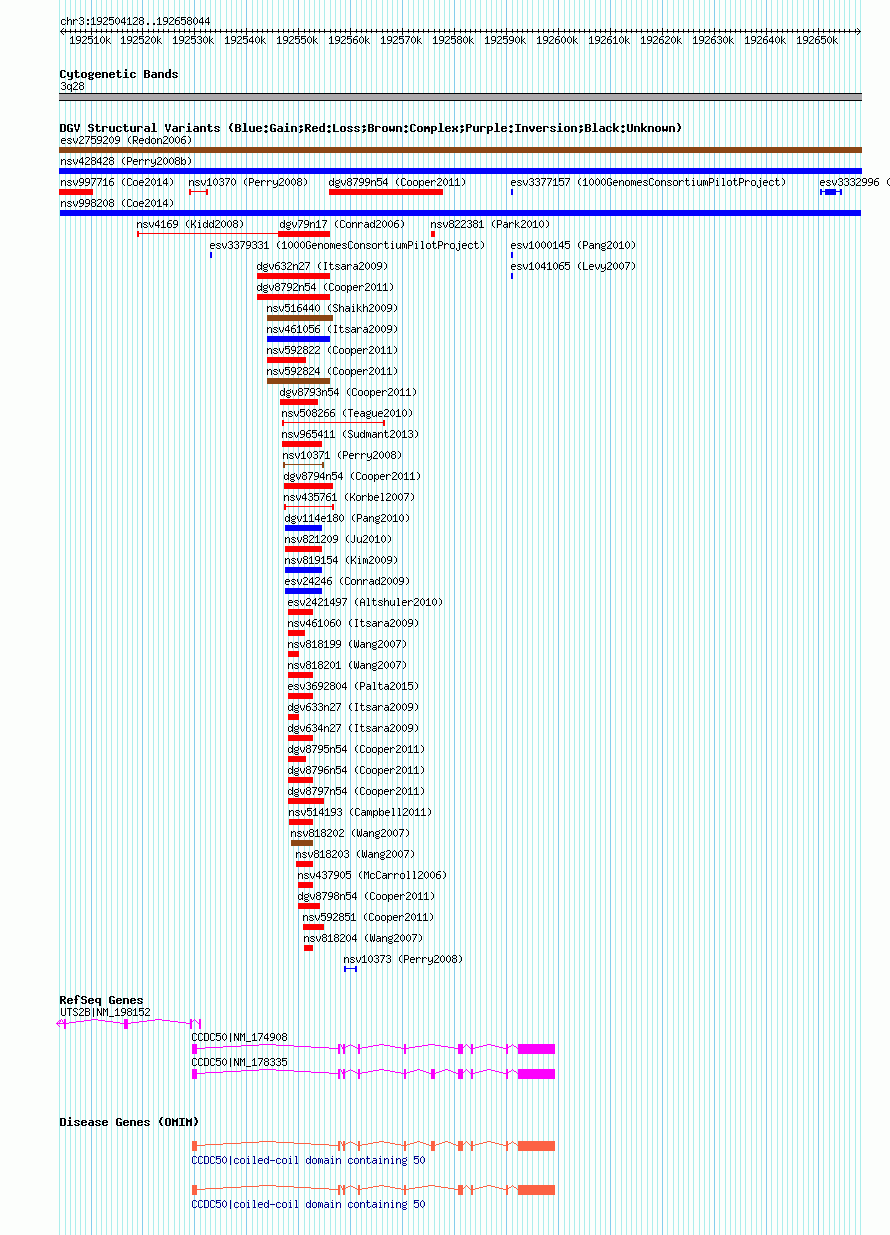Open dgv8793n54 (Cooper2011) variant label
Image resolution: width=890 pixels, height=1235 pixels.
348,392
